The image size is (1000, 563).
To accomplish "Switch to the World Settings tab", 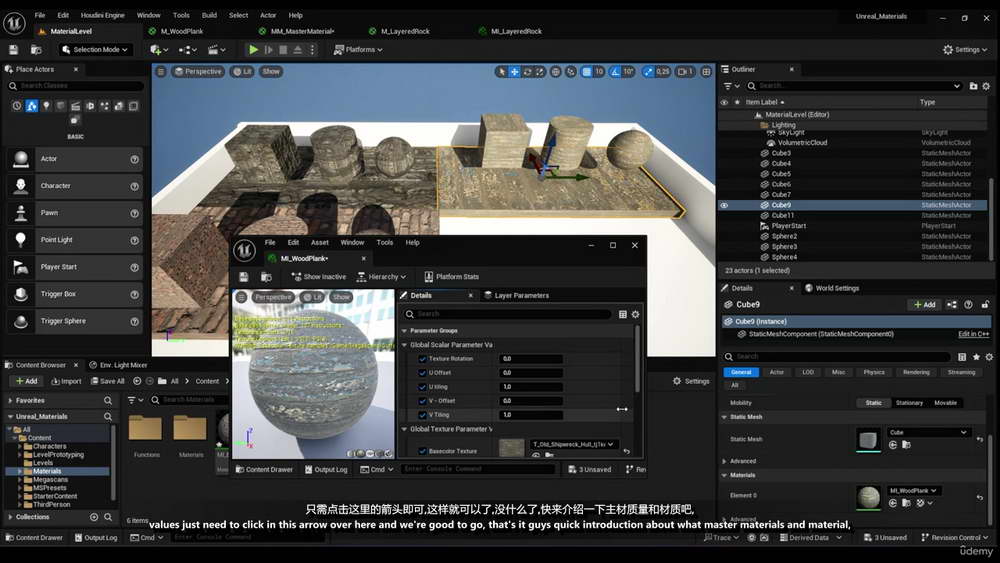I will [x=832, y=288].
